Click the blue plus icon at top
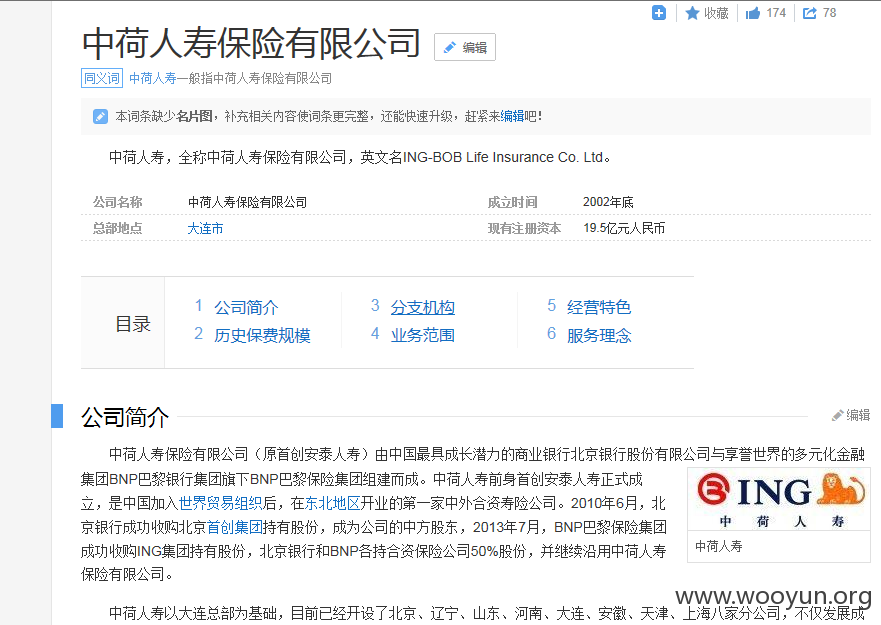Viewport: 881px width, 625px height. (x=659, y=13)
